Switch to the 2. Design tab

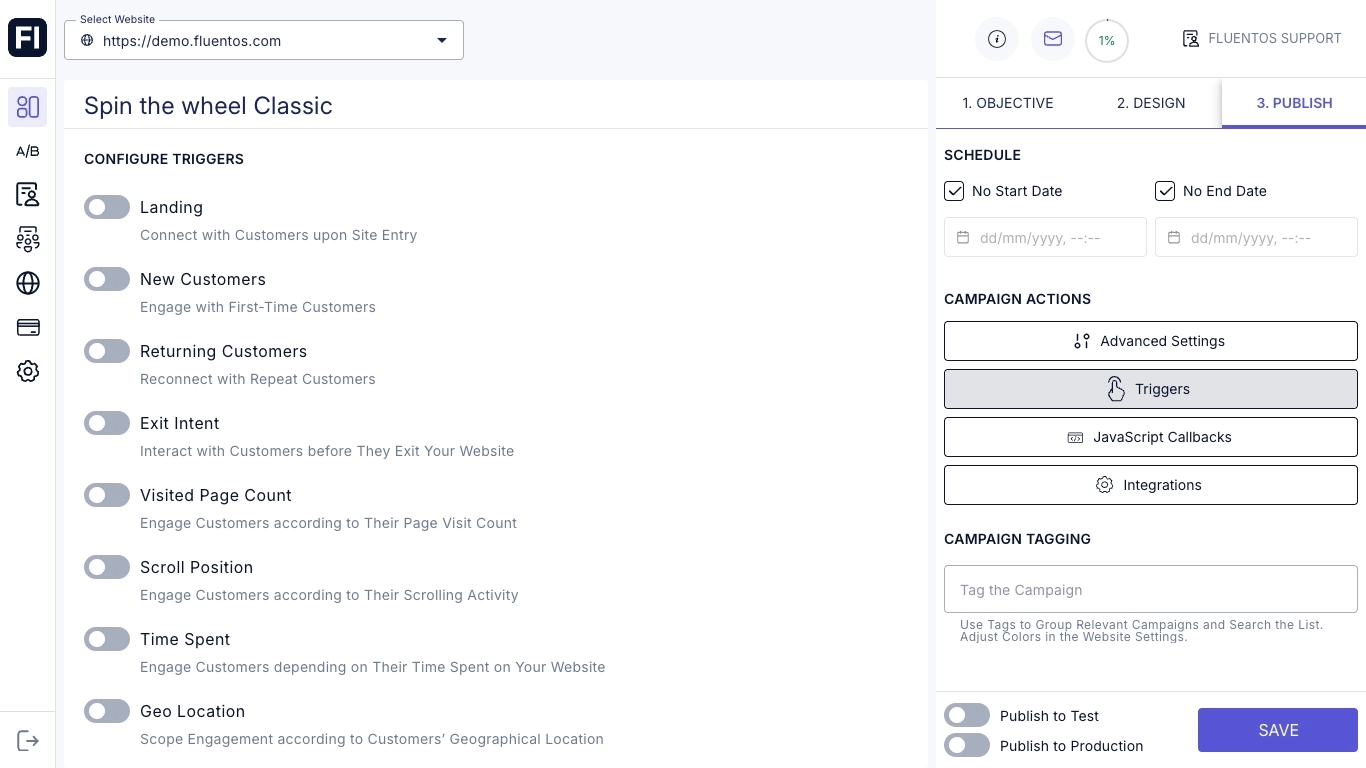(1151, 103)
